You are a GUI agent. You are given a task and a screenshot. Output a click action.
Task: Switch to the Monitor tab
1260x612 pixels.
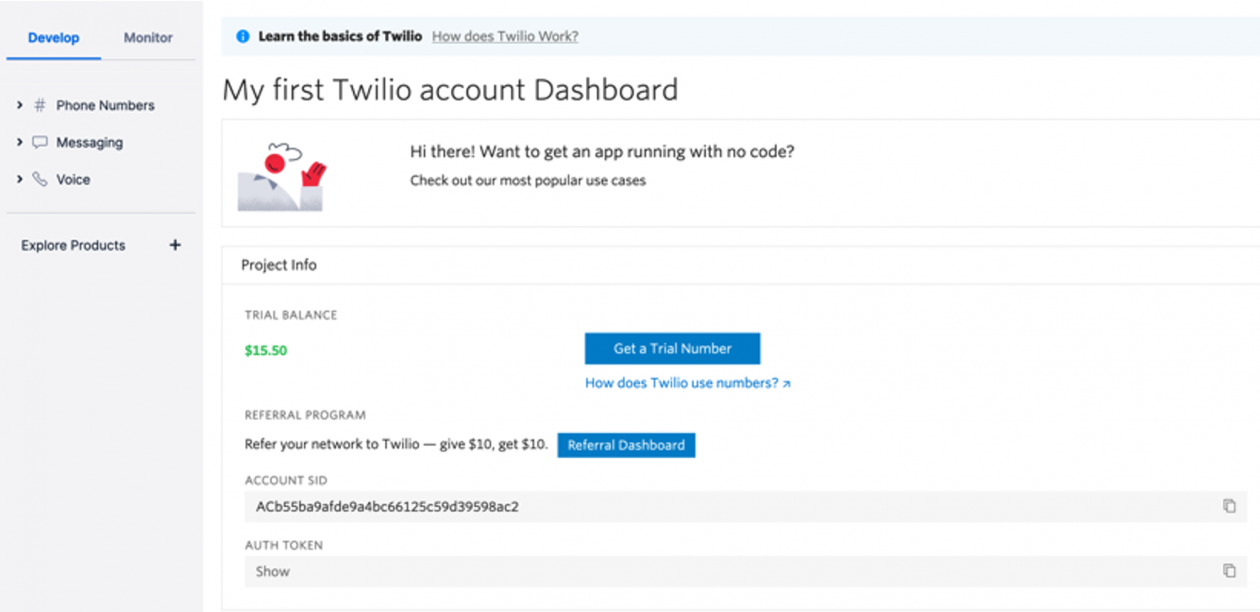coord(148,38)
